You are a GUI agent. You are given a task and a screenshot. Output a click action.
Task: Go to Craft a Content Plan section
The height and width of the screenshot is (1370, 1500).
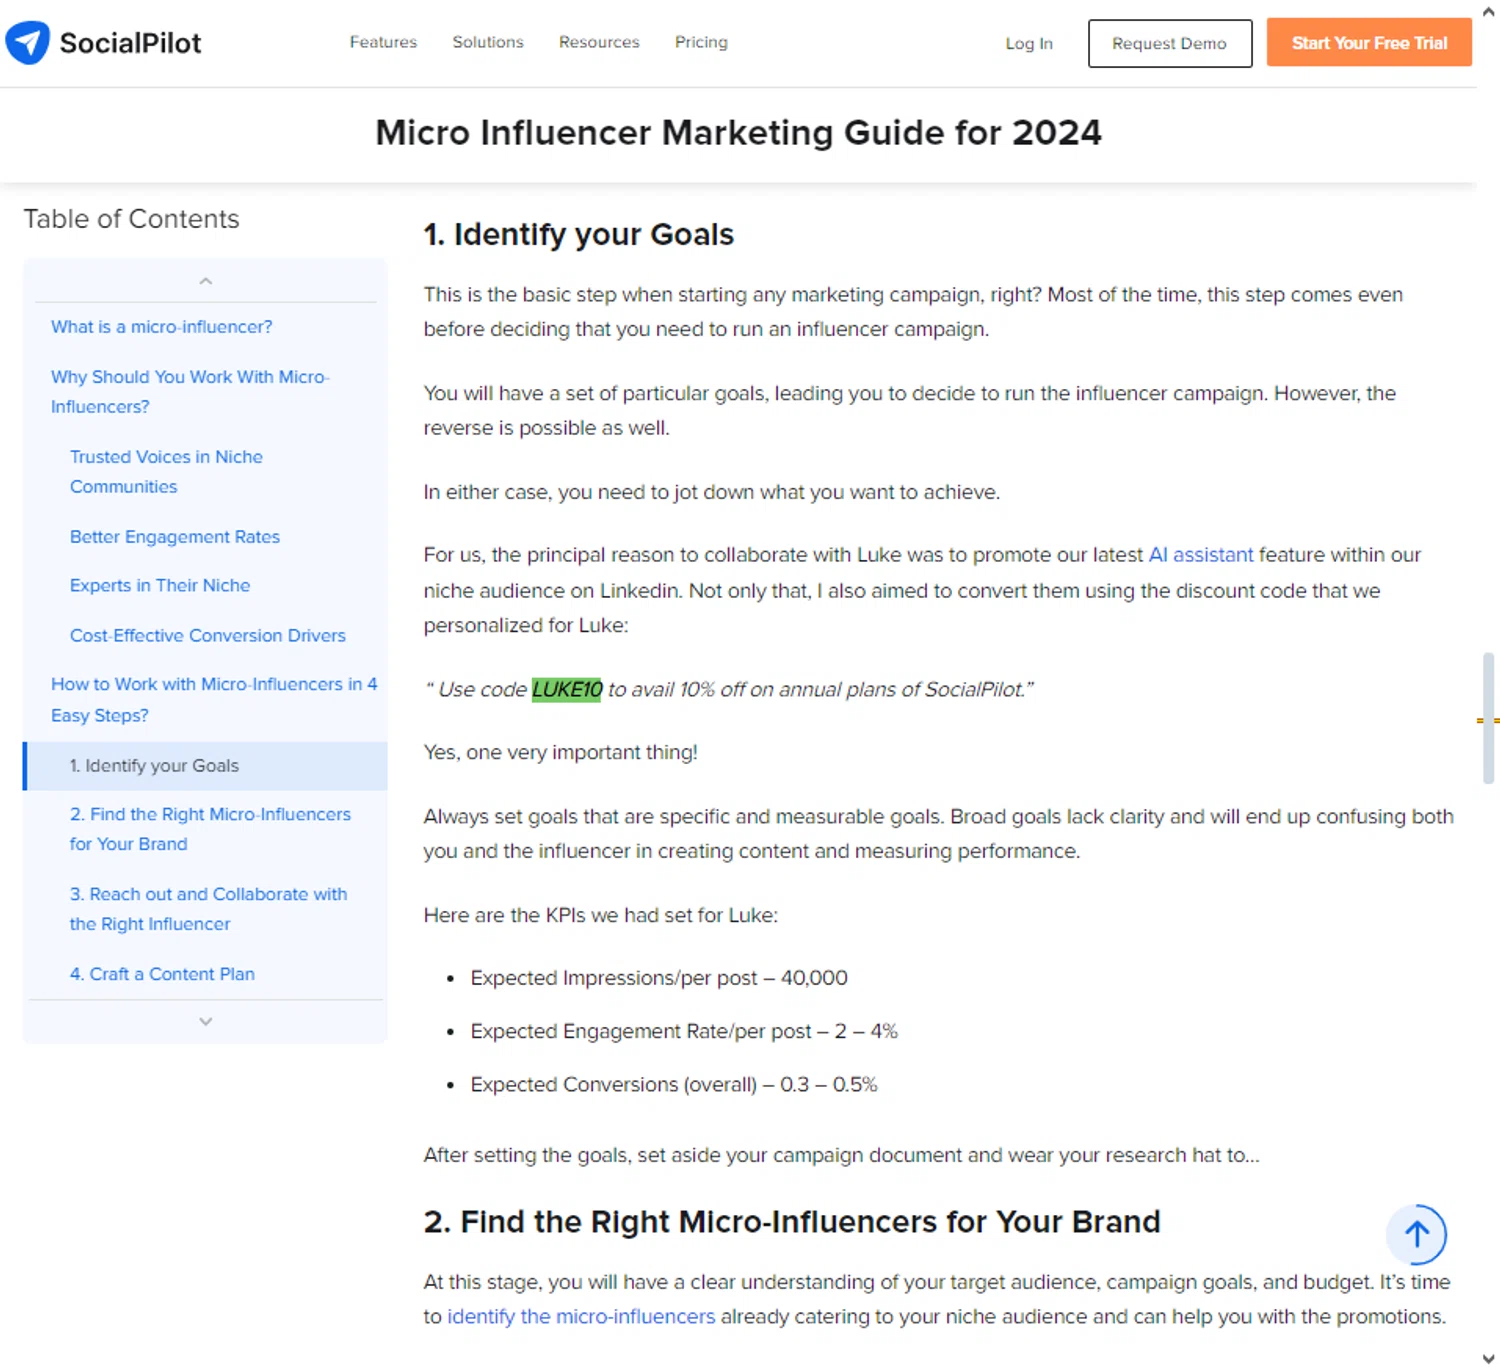162,974
